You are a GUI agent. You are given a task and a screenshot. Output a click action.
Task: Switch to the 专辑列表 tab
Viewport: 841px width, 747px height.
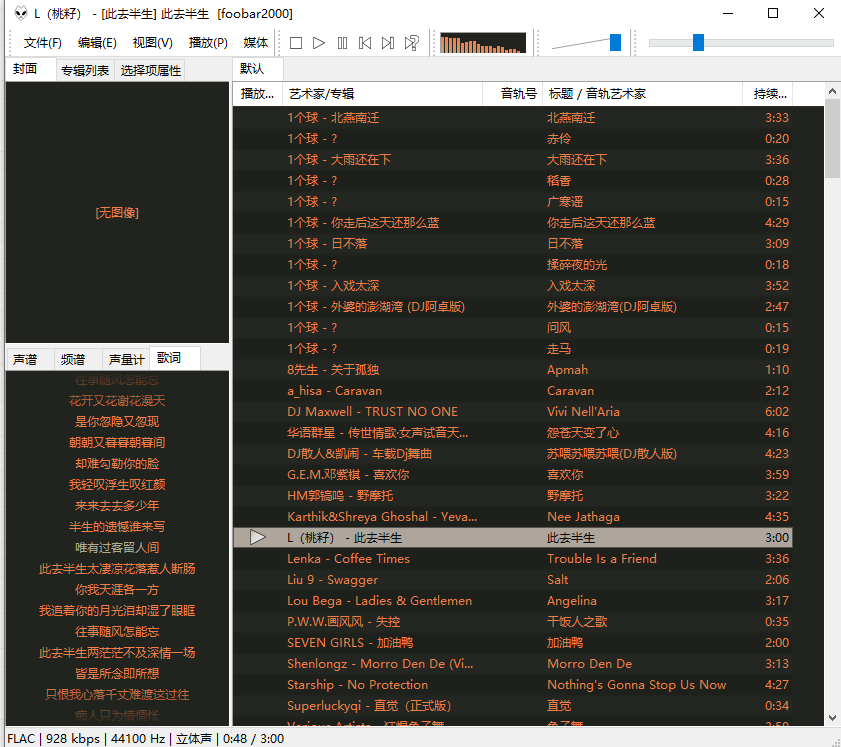click(85, 70)
